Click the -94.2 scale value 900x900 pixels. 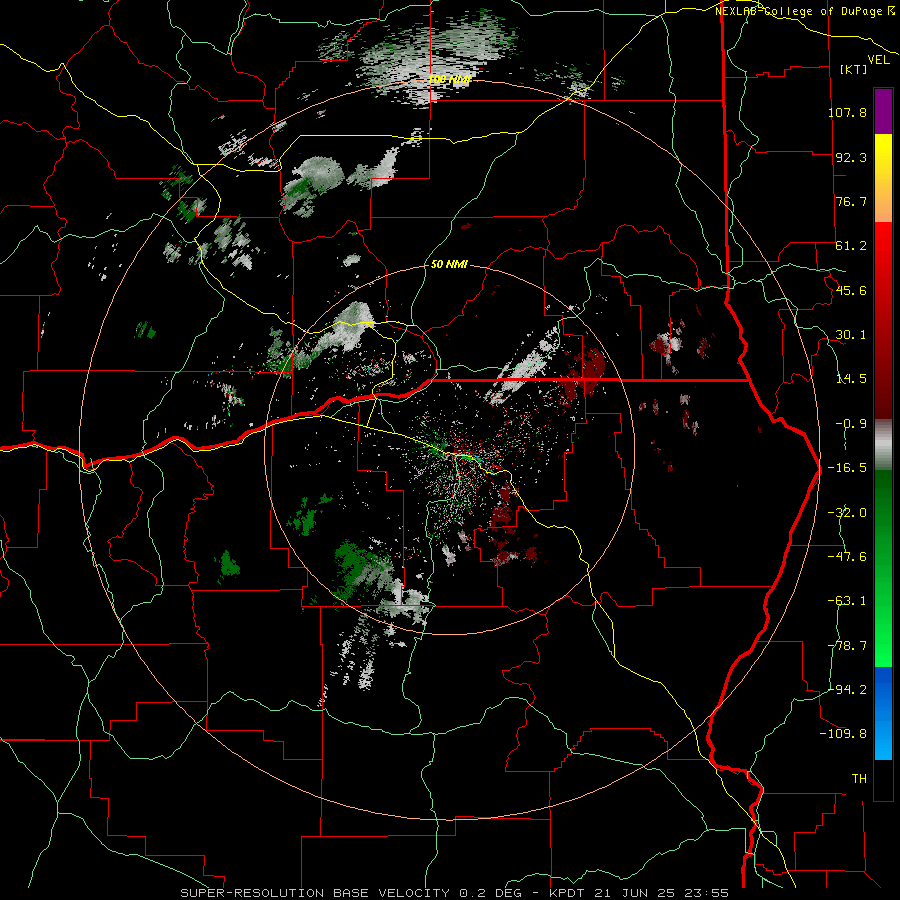[x=847, y=689]
